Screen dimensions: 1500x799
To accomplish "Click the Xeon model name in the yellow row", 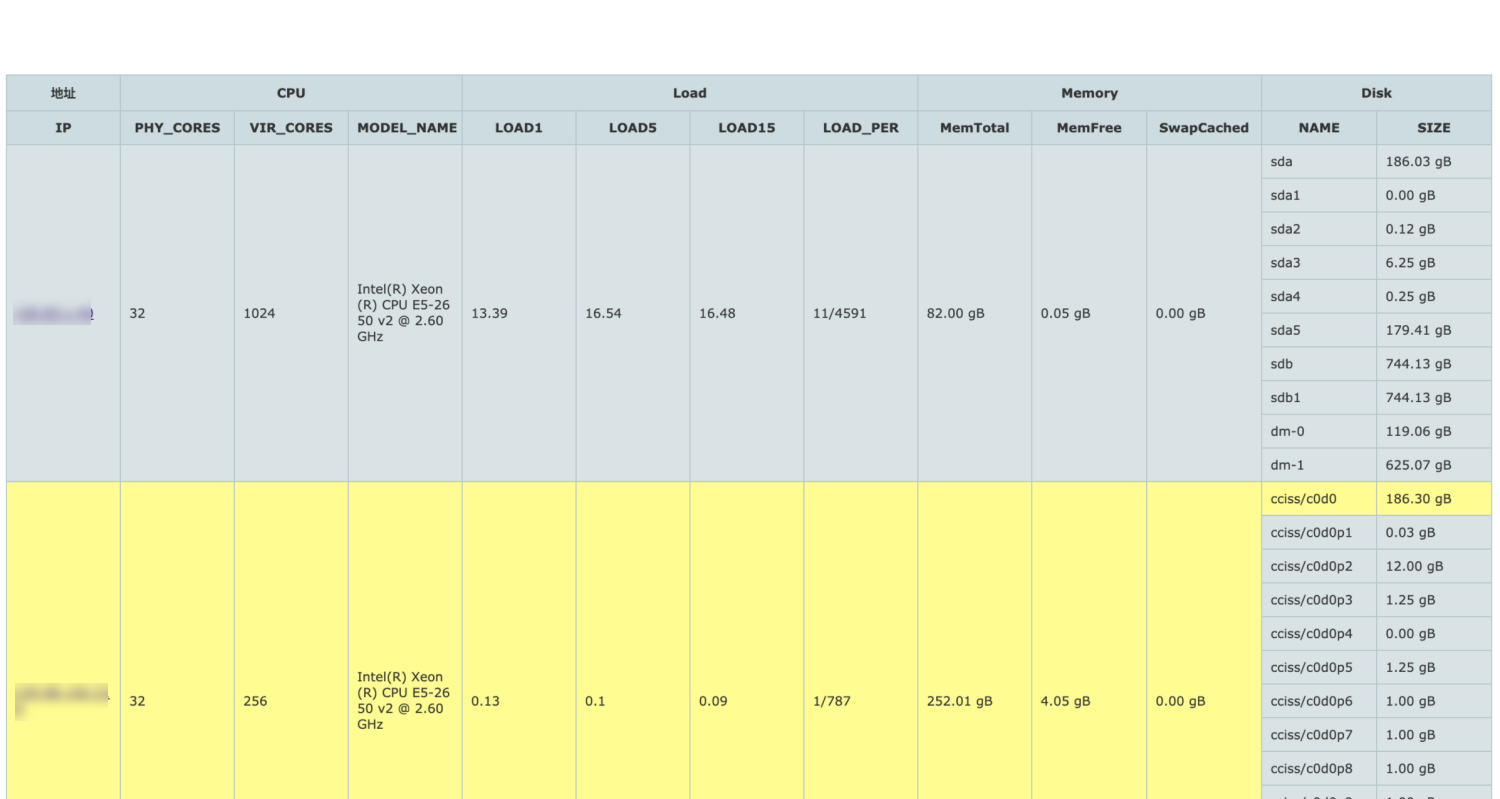I will point(404,701).
